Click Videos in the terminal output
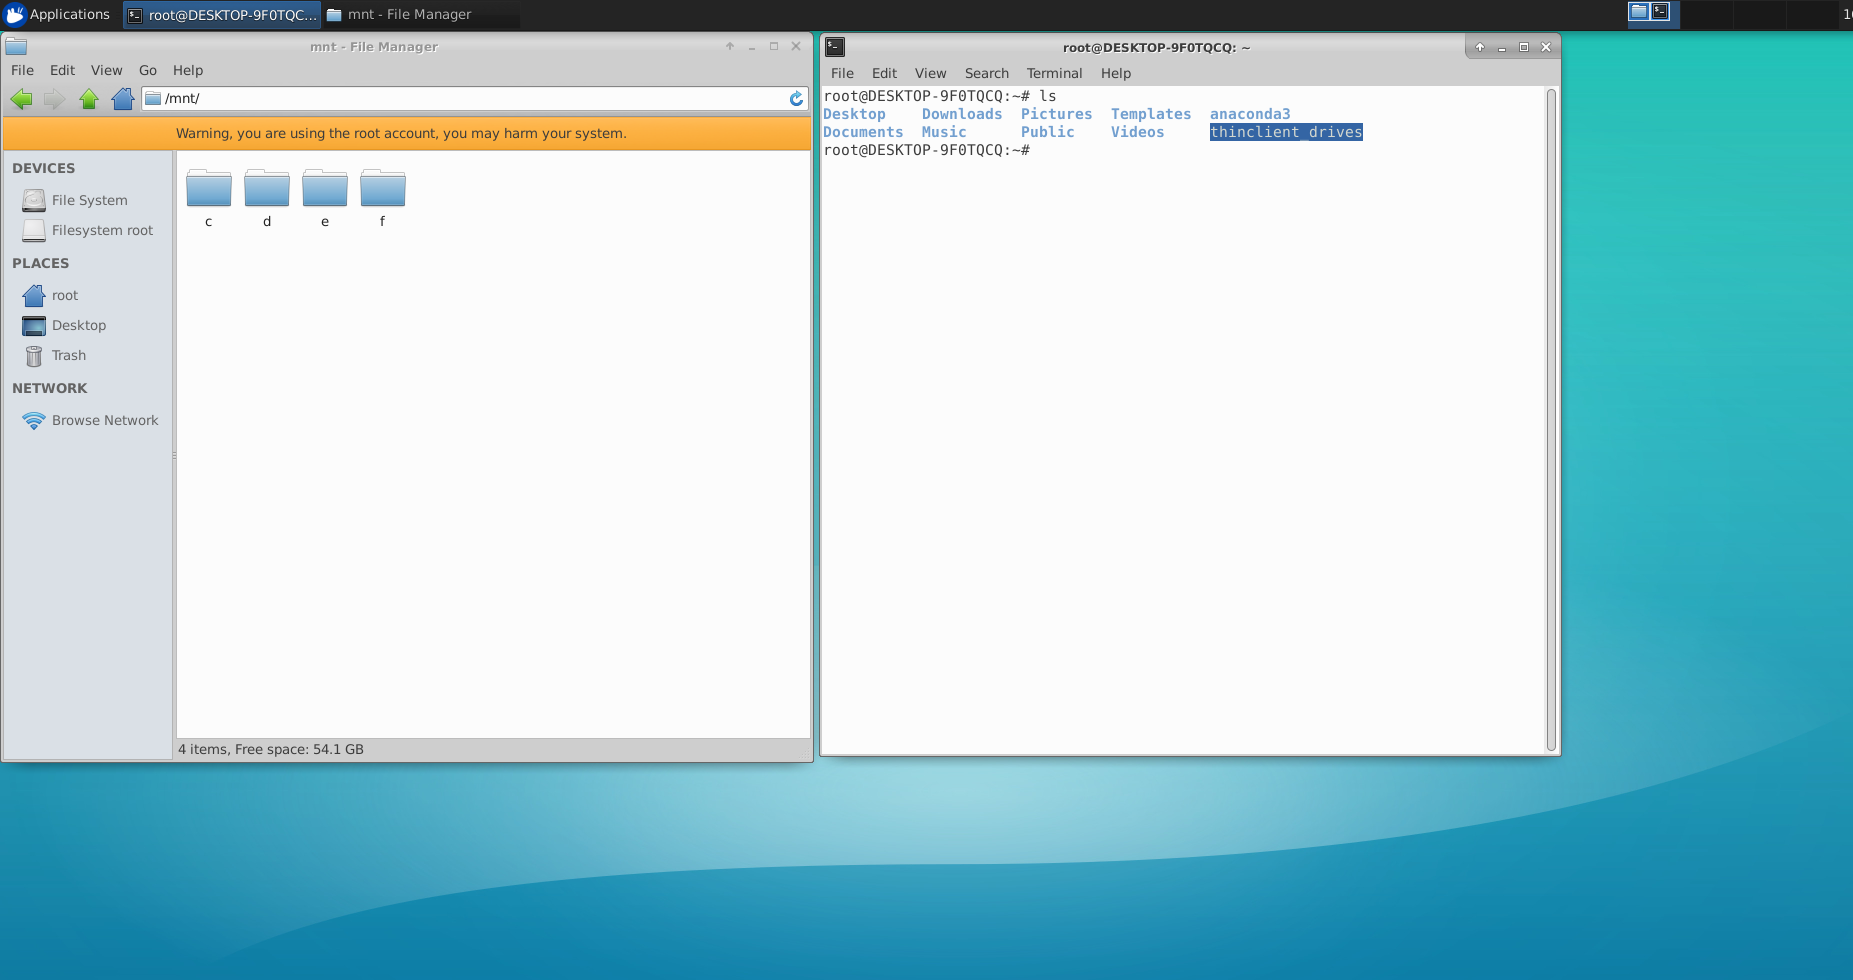Image resolution: width=1853 pixels, height=980 pixels. (x=1138, y=132)
